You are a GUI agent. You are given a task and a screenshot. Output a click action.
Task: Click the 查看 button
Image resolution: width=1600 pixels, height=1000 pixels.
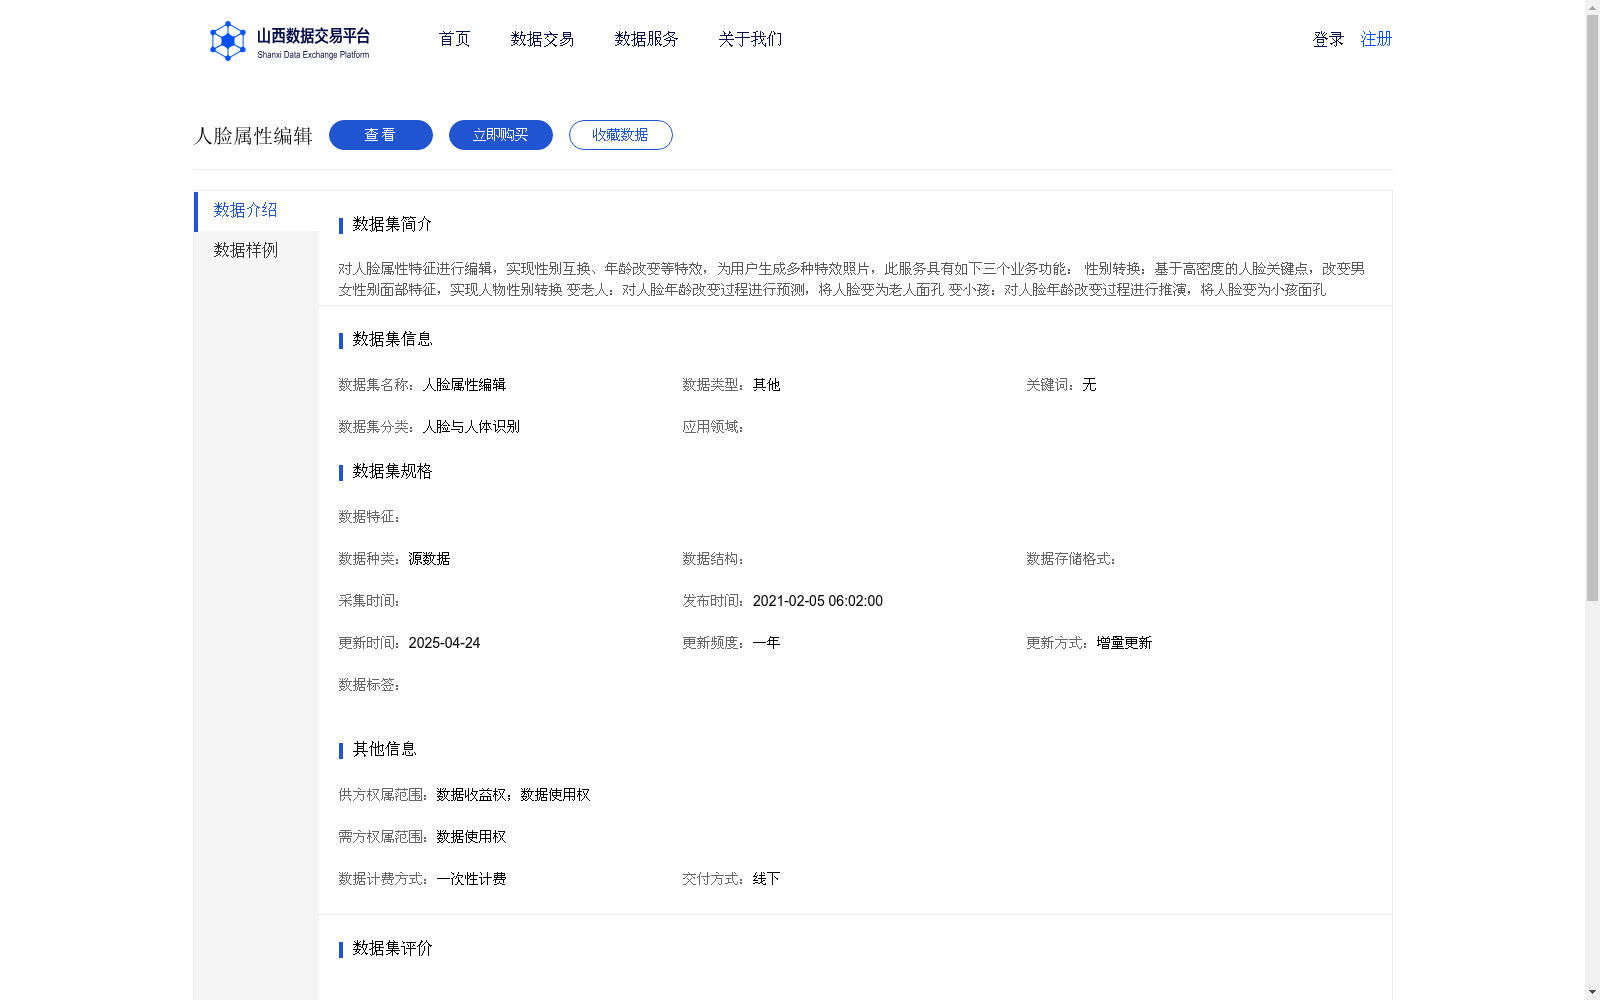point(380,134)
